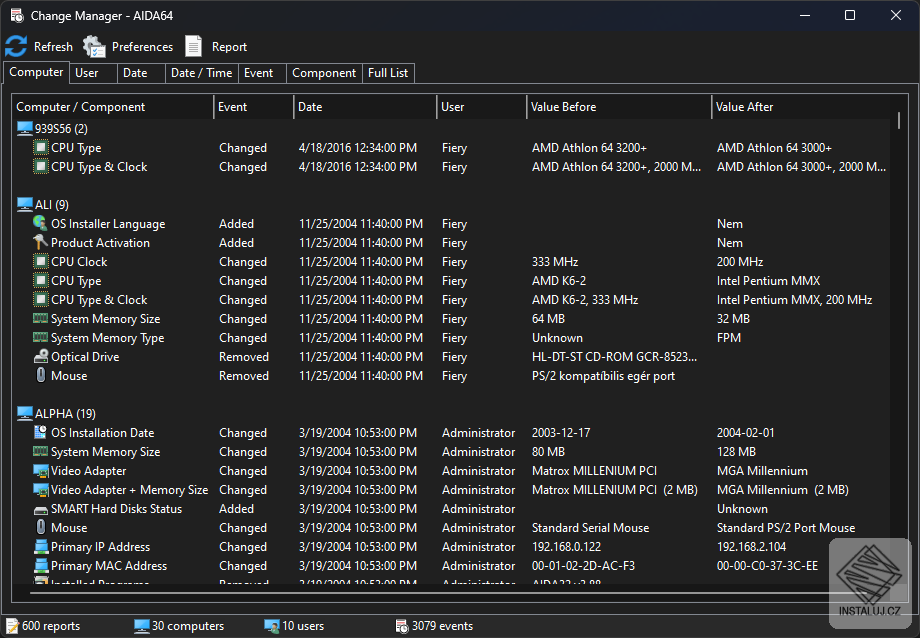Open the Date / Time tab
The image size is (920, 638).
201,73
